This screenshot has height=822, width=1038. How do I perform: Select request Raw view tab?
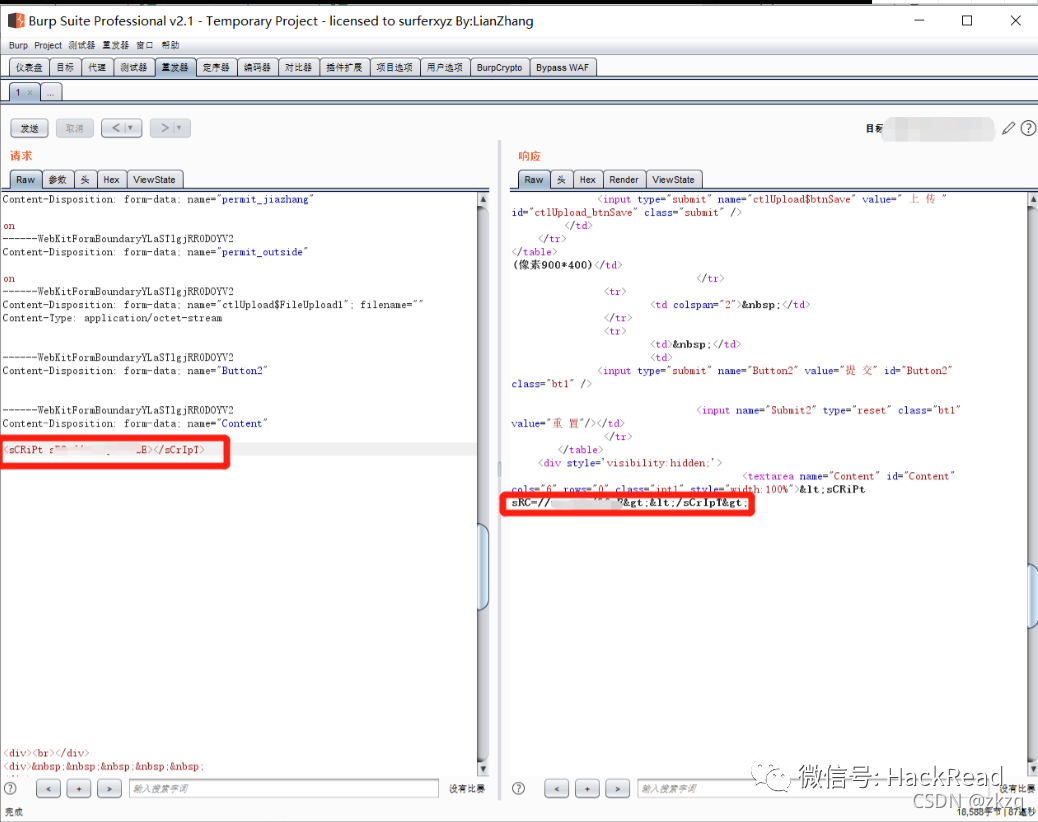tap(26, 179)
